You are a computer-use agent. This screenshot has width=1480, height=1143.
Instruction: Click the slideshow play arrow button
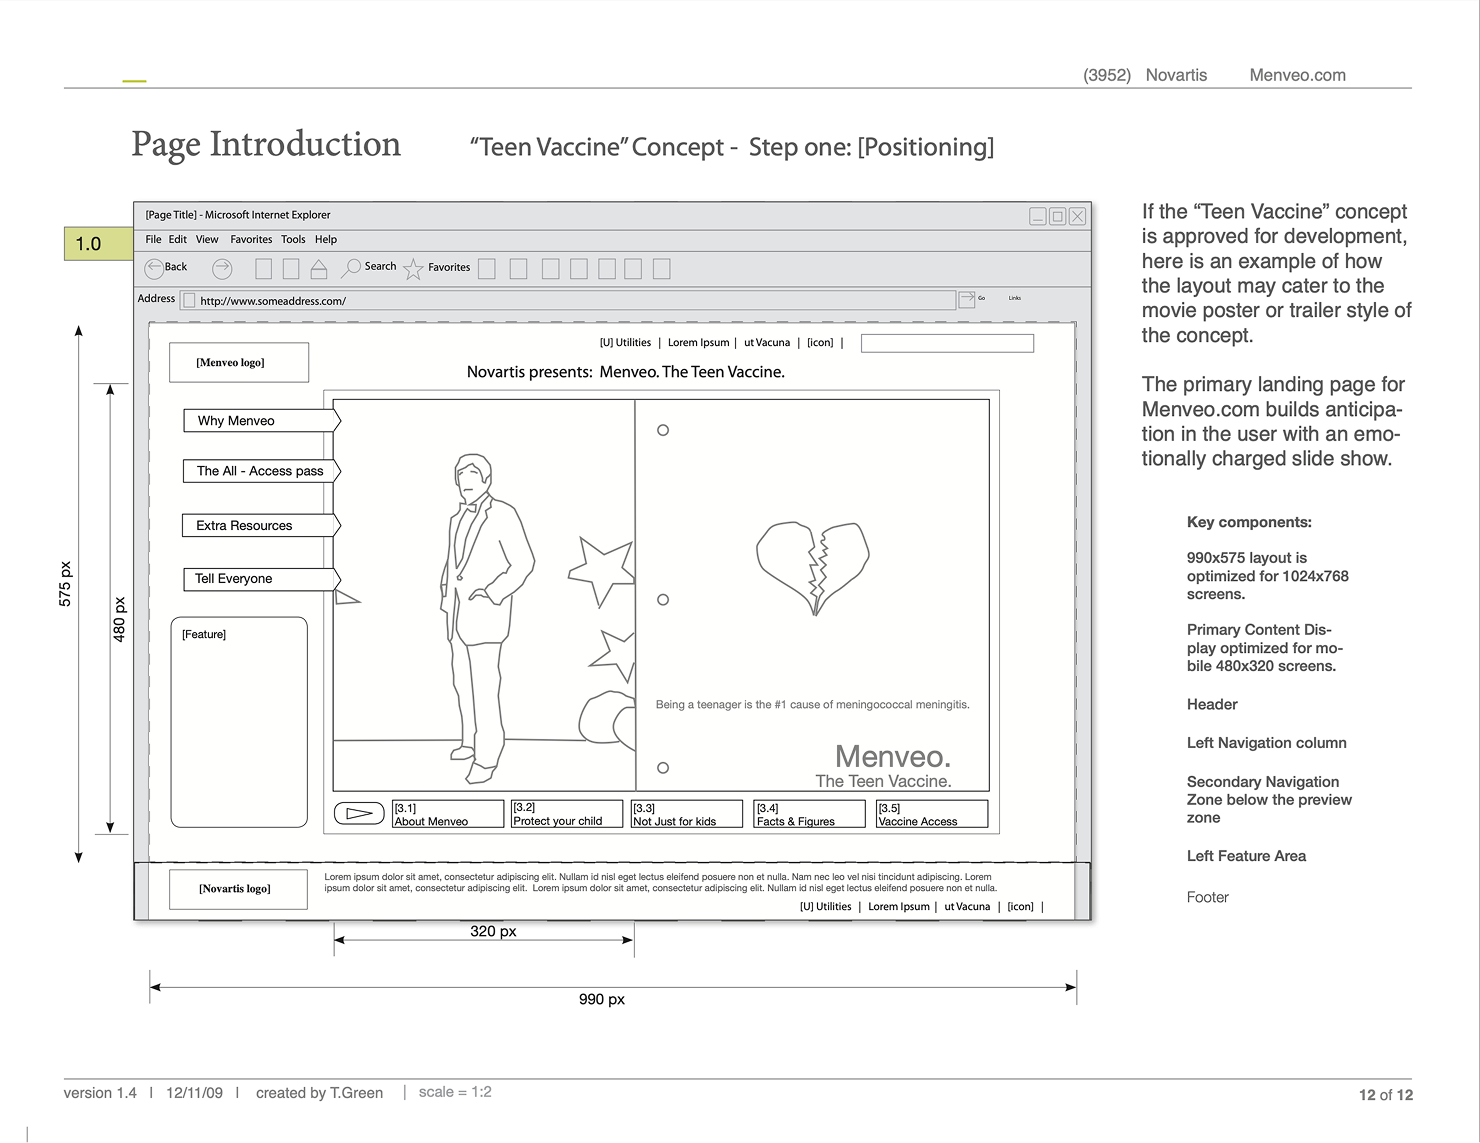[359, 814]
